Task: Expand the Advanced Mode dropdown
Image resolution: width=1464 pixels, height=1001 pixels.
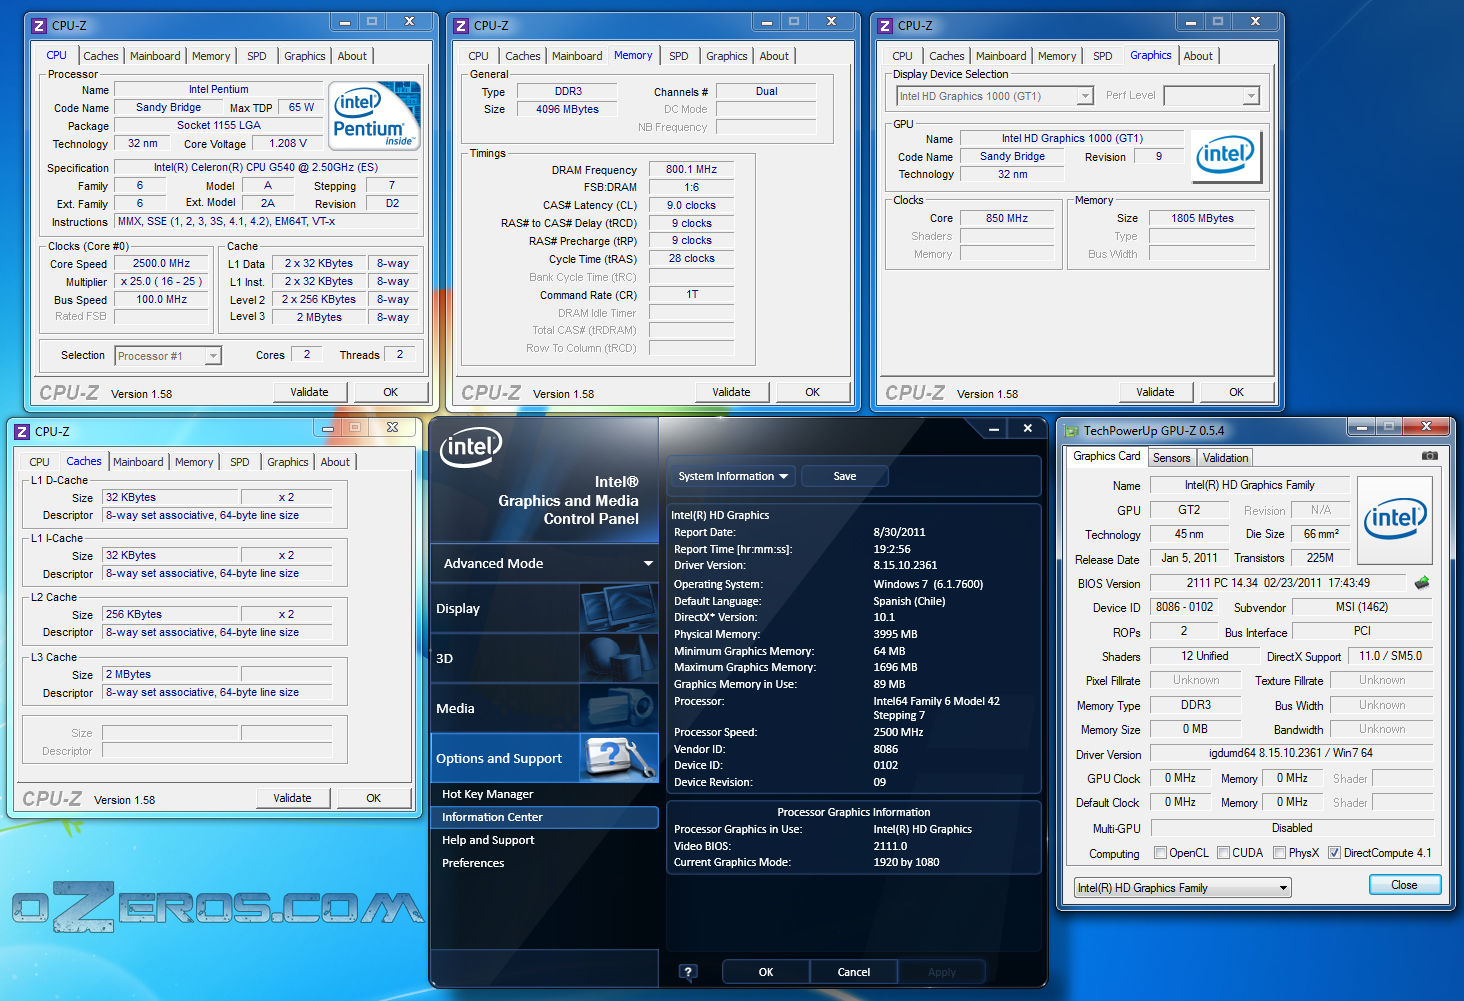Action: pyautogui.click(x=544, y=563)
